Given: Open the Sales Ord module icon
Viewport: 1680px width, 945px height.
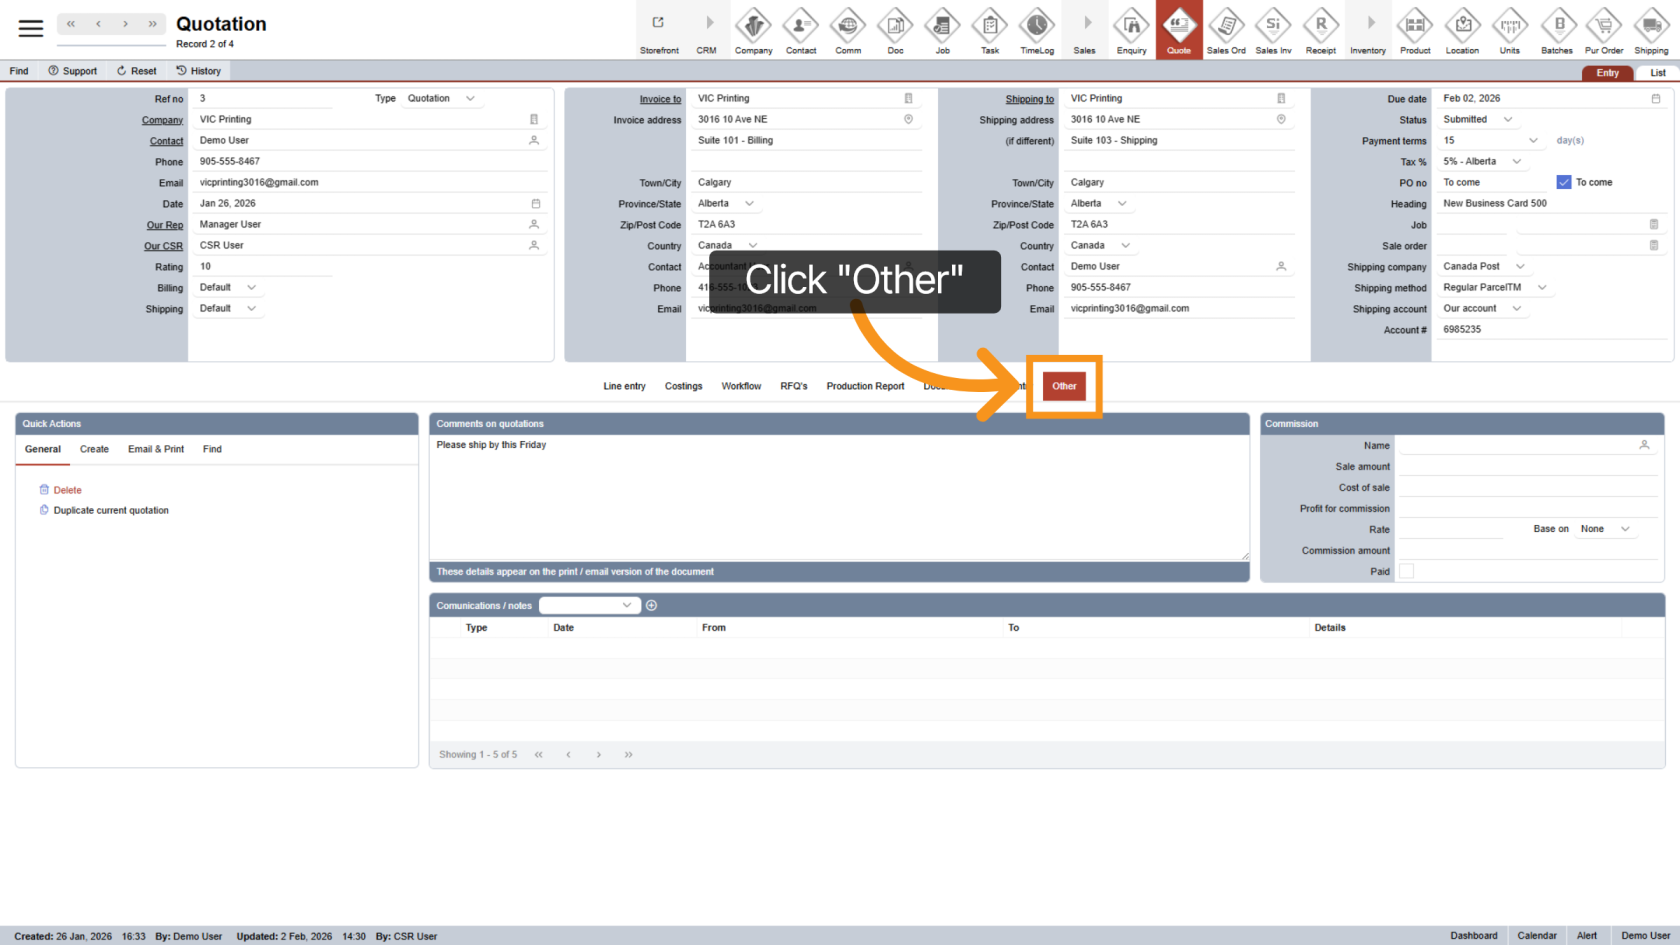Looking at the screenshot, I should pos(1225,30).
